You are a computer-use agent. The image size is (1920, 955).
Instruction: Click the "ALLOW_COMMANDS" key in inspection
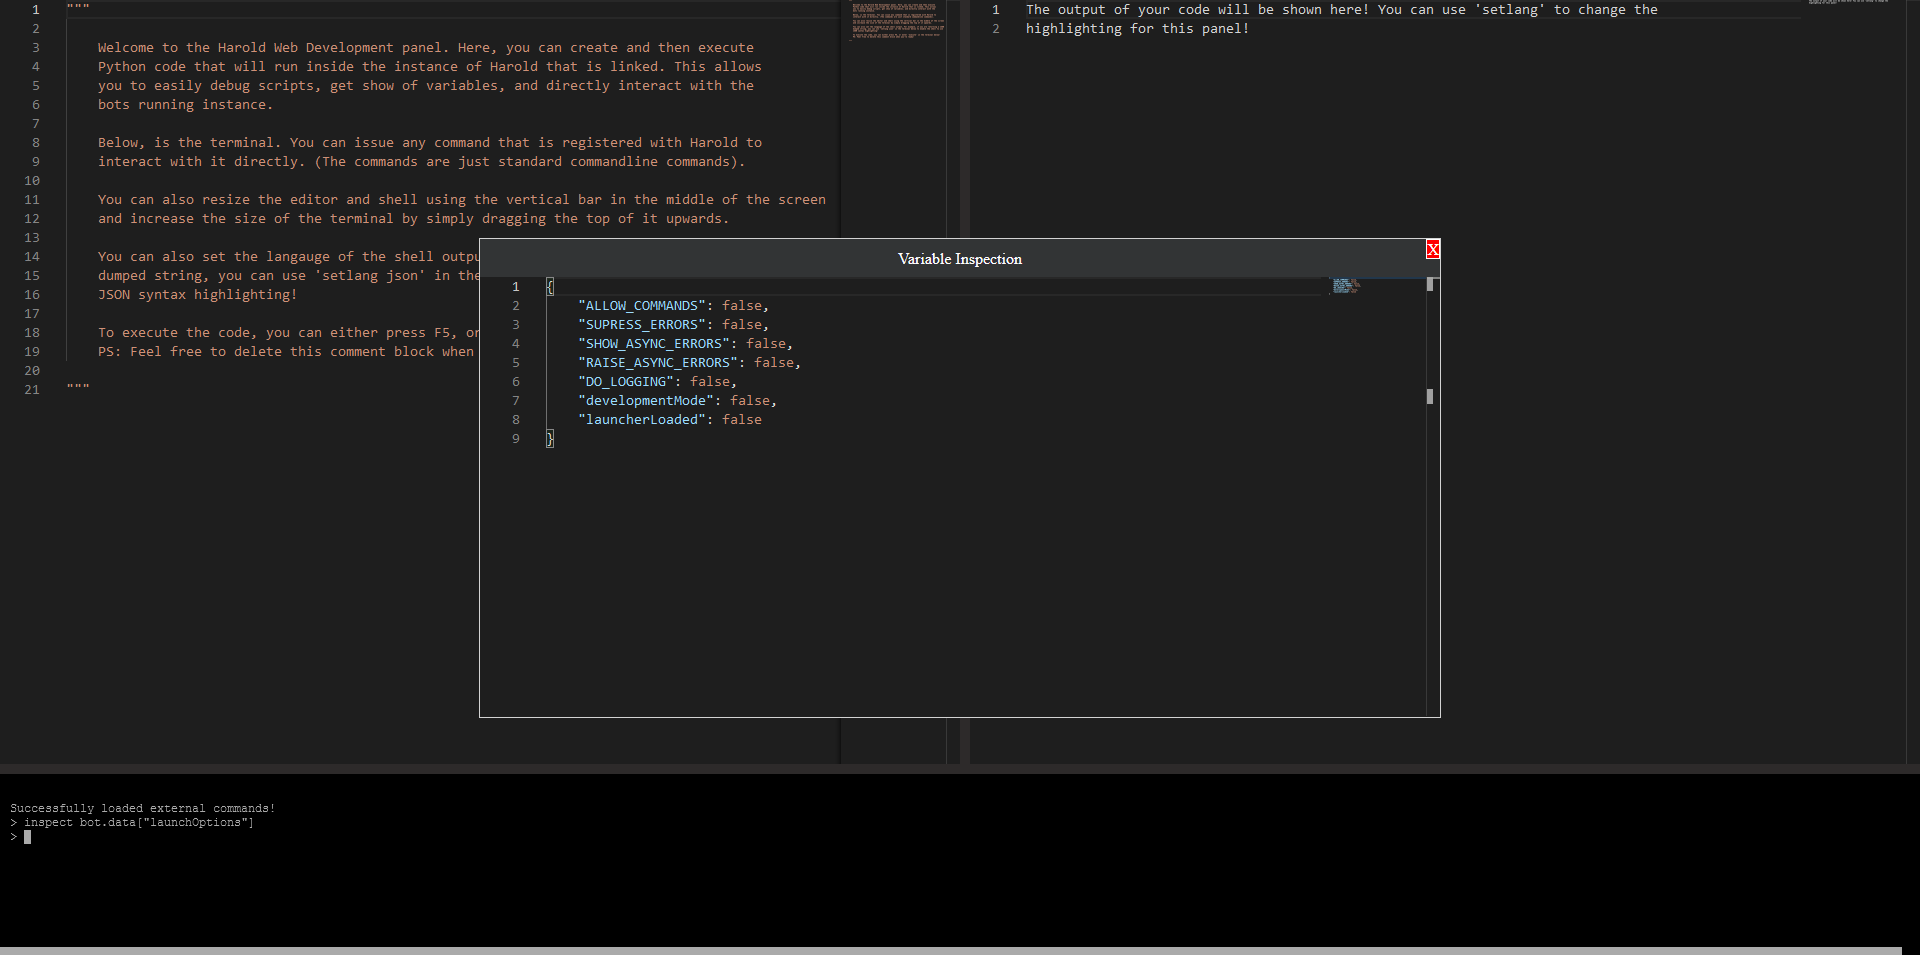click(642, 306)
